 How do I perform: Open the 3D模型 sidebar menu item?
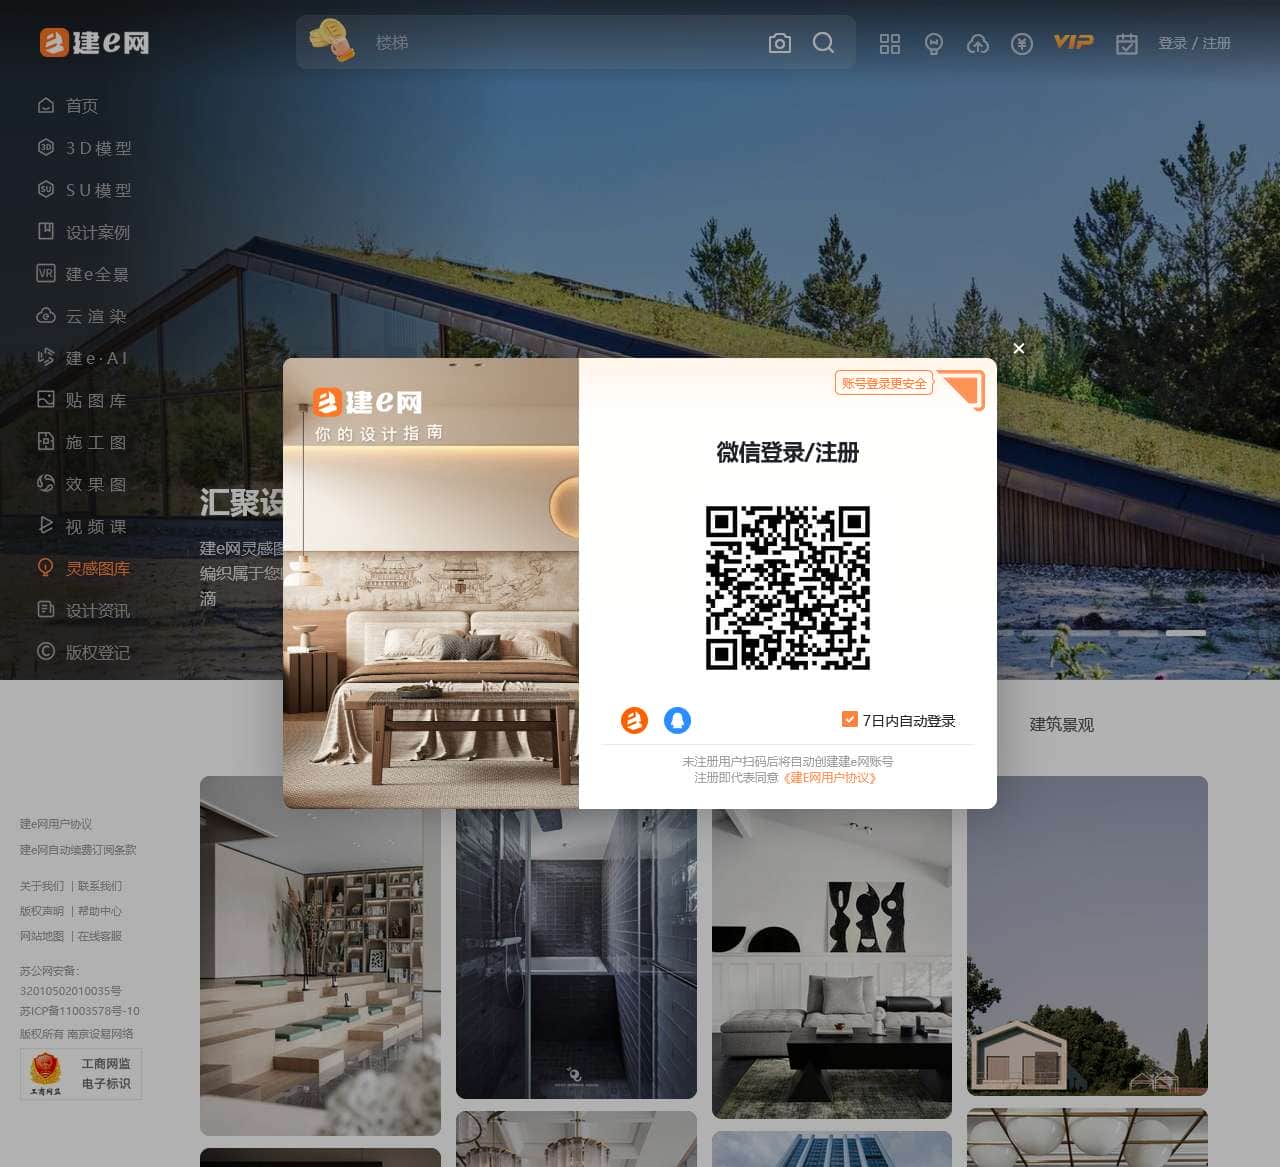[x=98, y=148]
